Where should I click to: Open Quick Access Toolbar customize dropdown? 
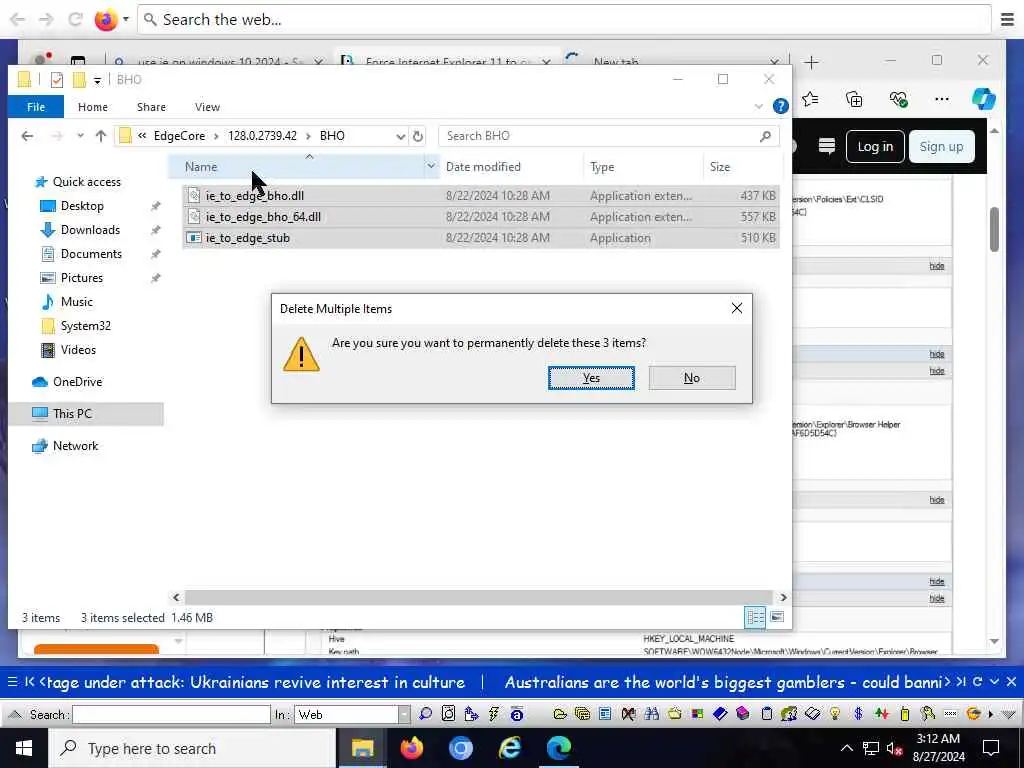coord(97,80)
